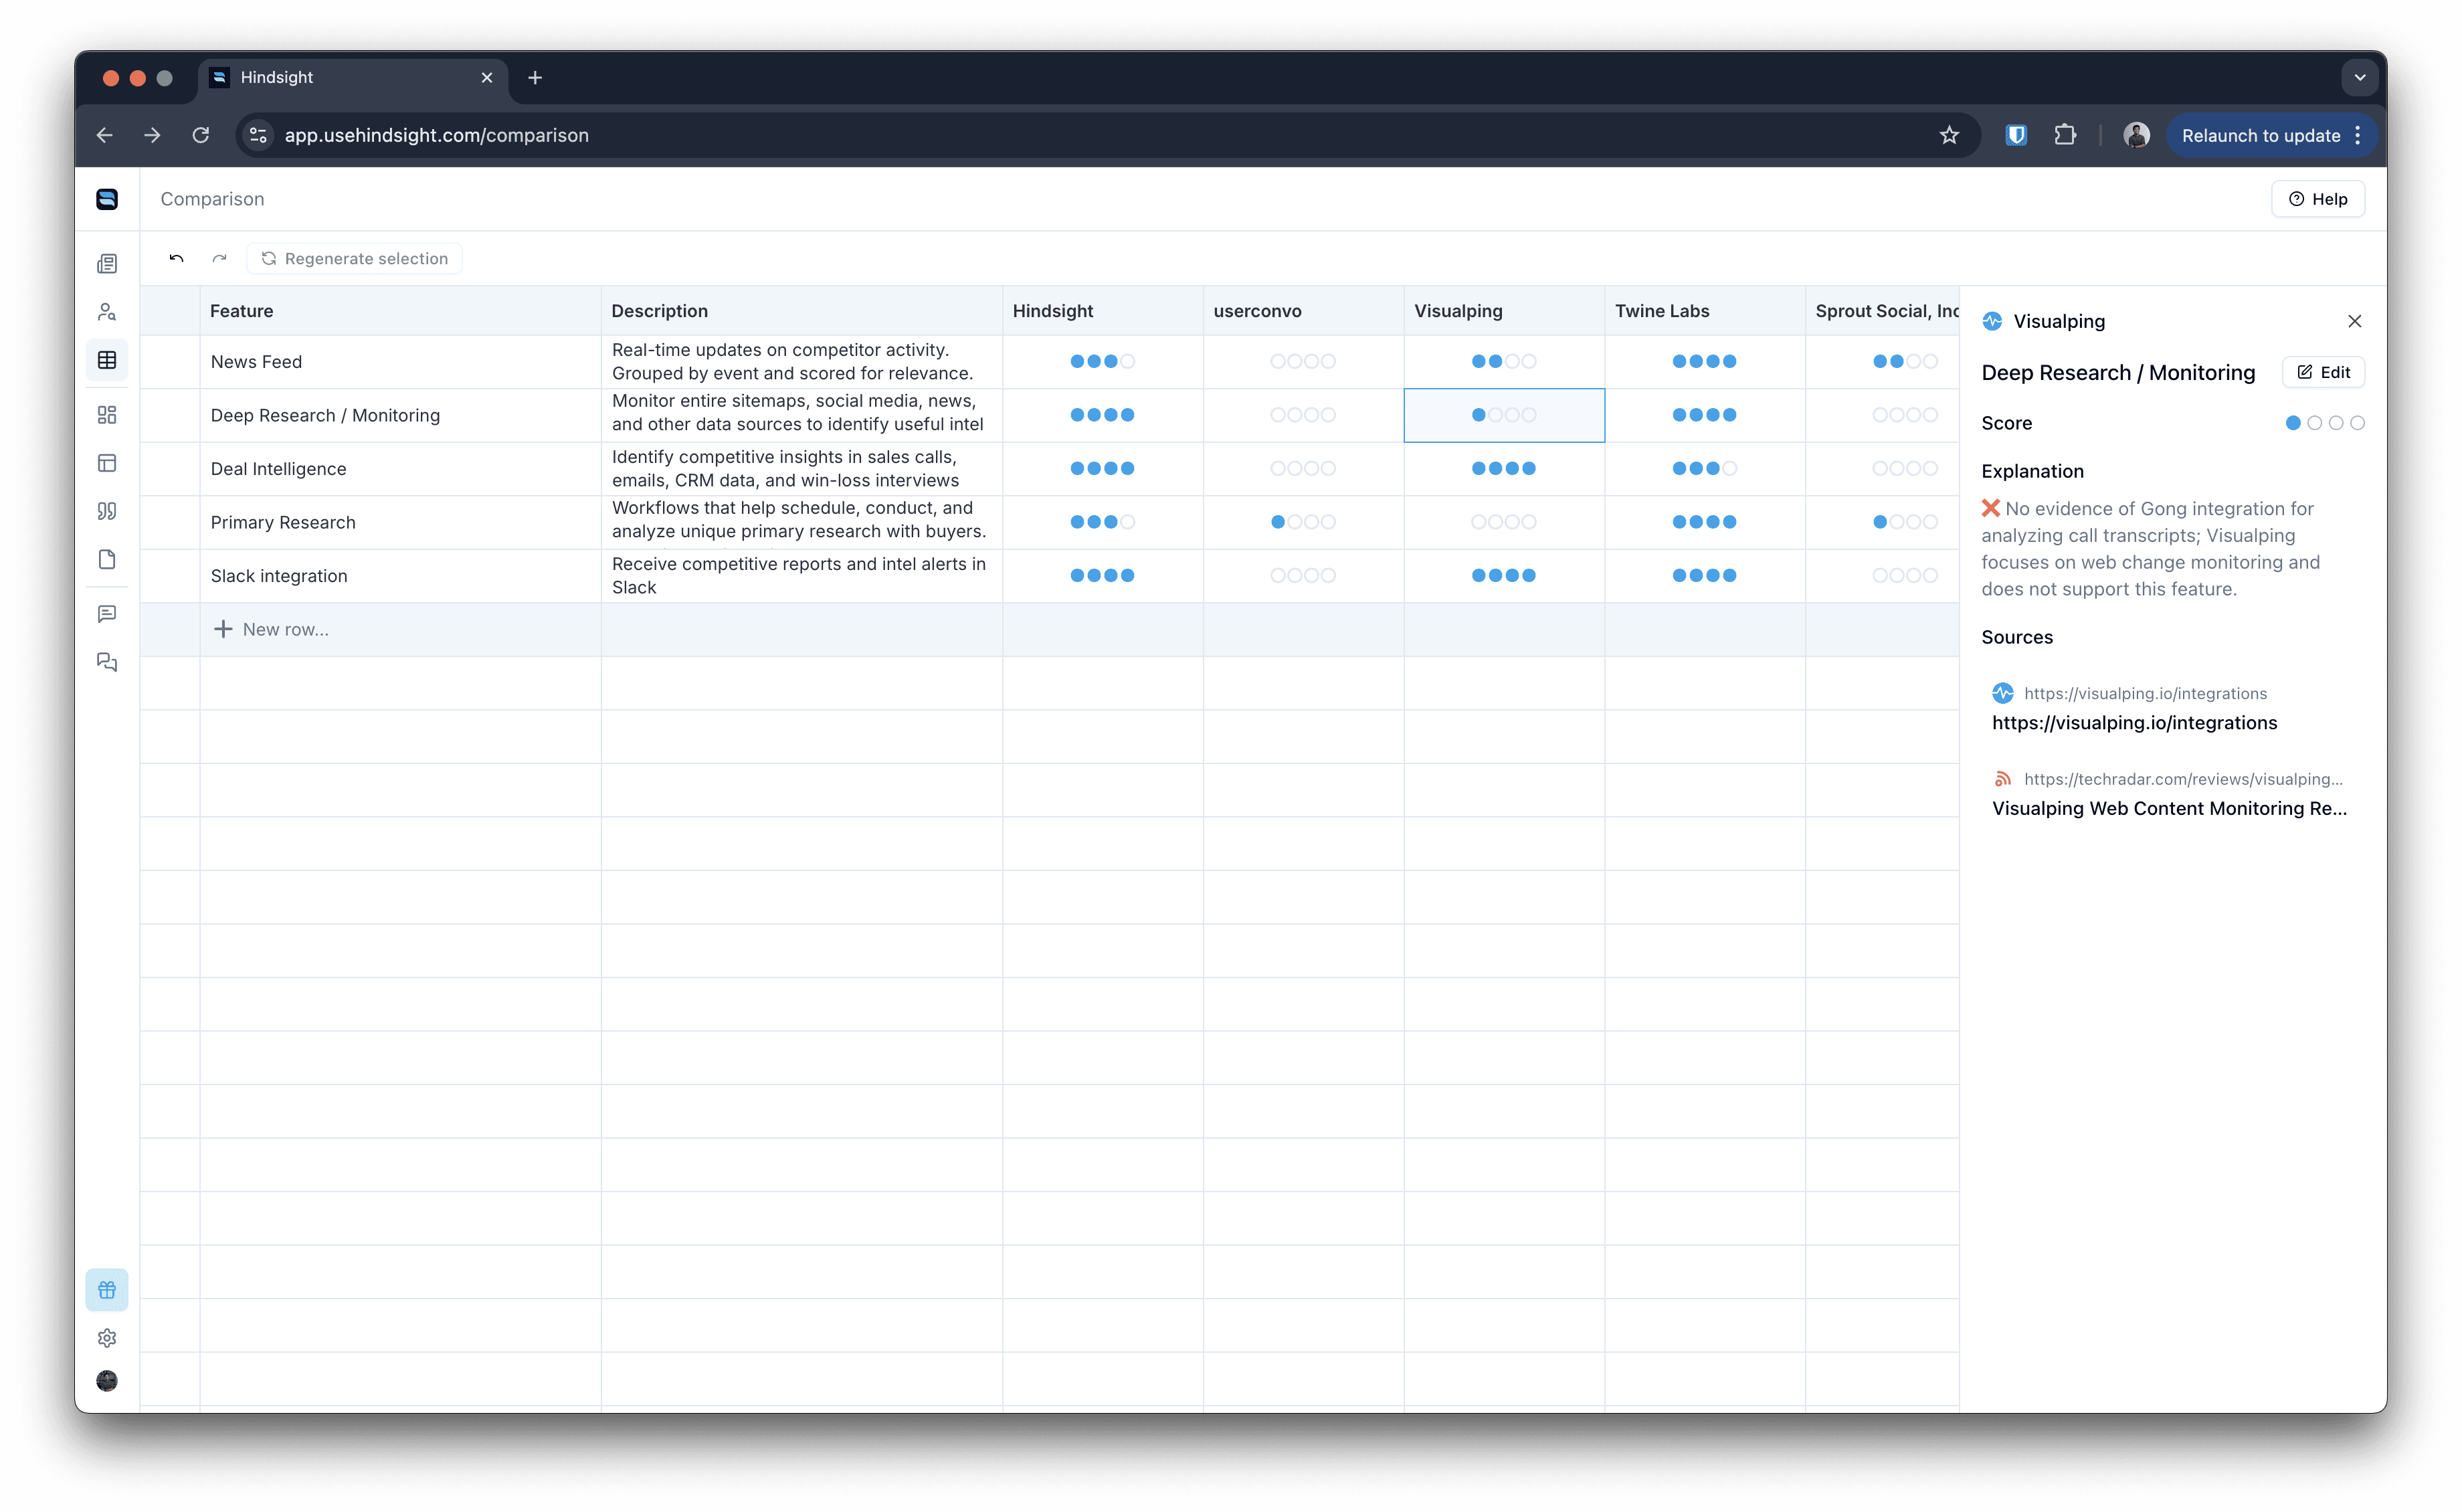This screenshot has height=1512, width=2462.
Task: Close the Hindsight browser tab
Action: pos(487,77)
